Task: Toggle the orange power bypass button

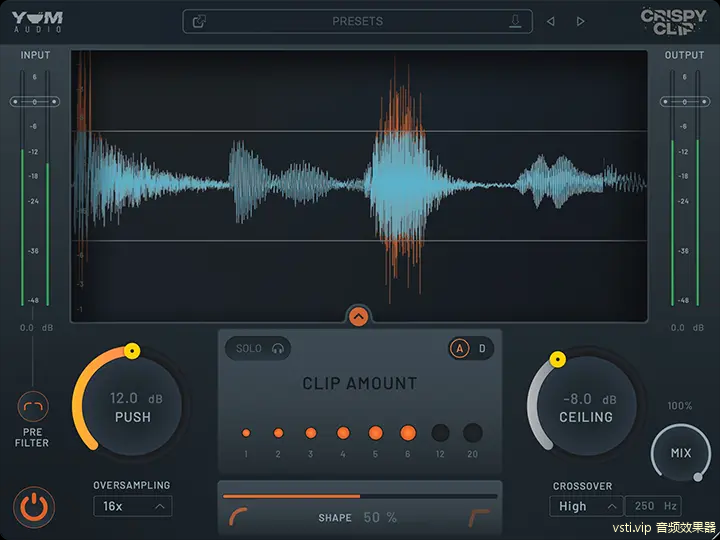Action: (34, 508)
